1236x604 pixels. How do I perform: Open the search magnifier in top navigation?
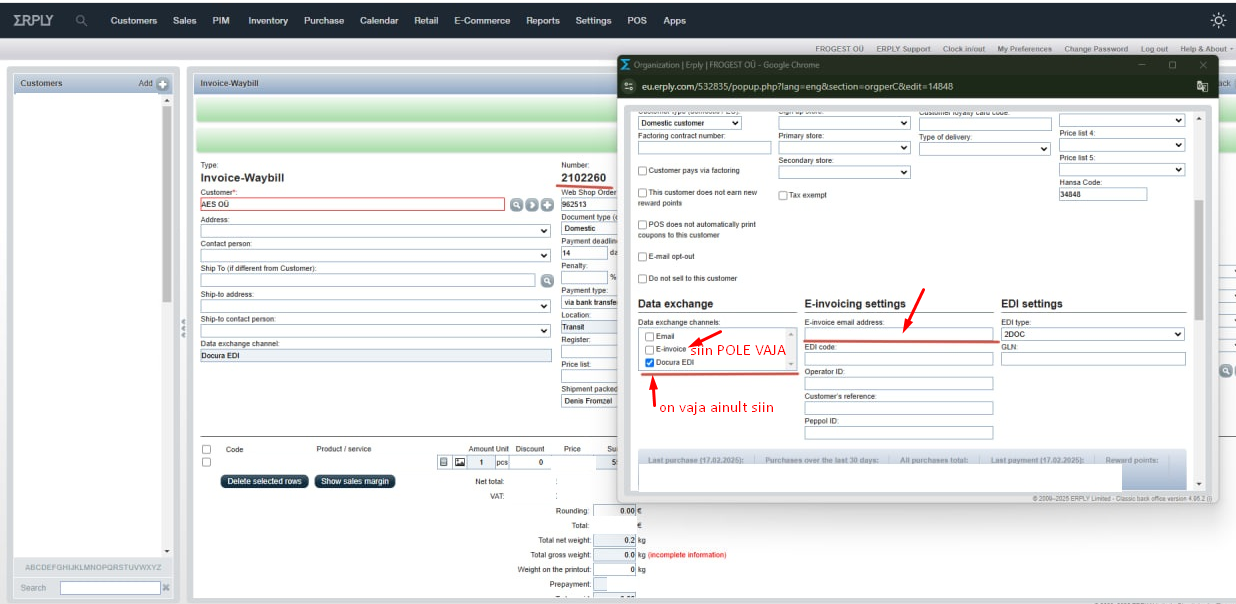click(82, 20)
